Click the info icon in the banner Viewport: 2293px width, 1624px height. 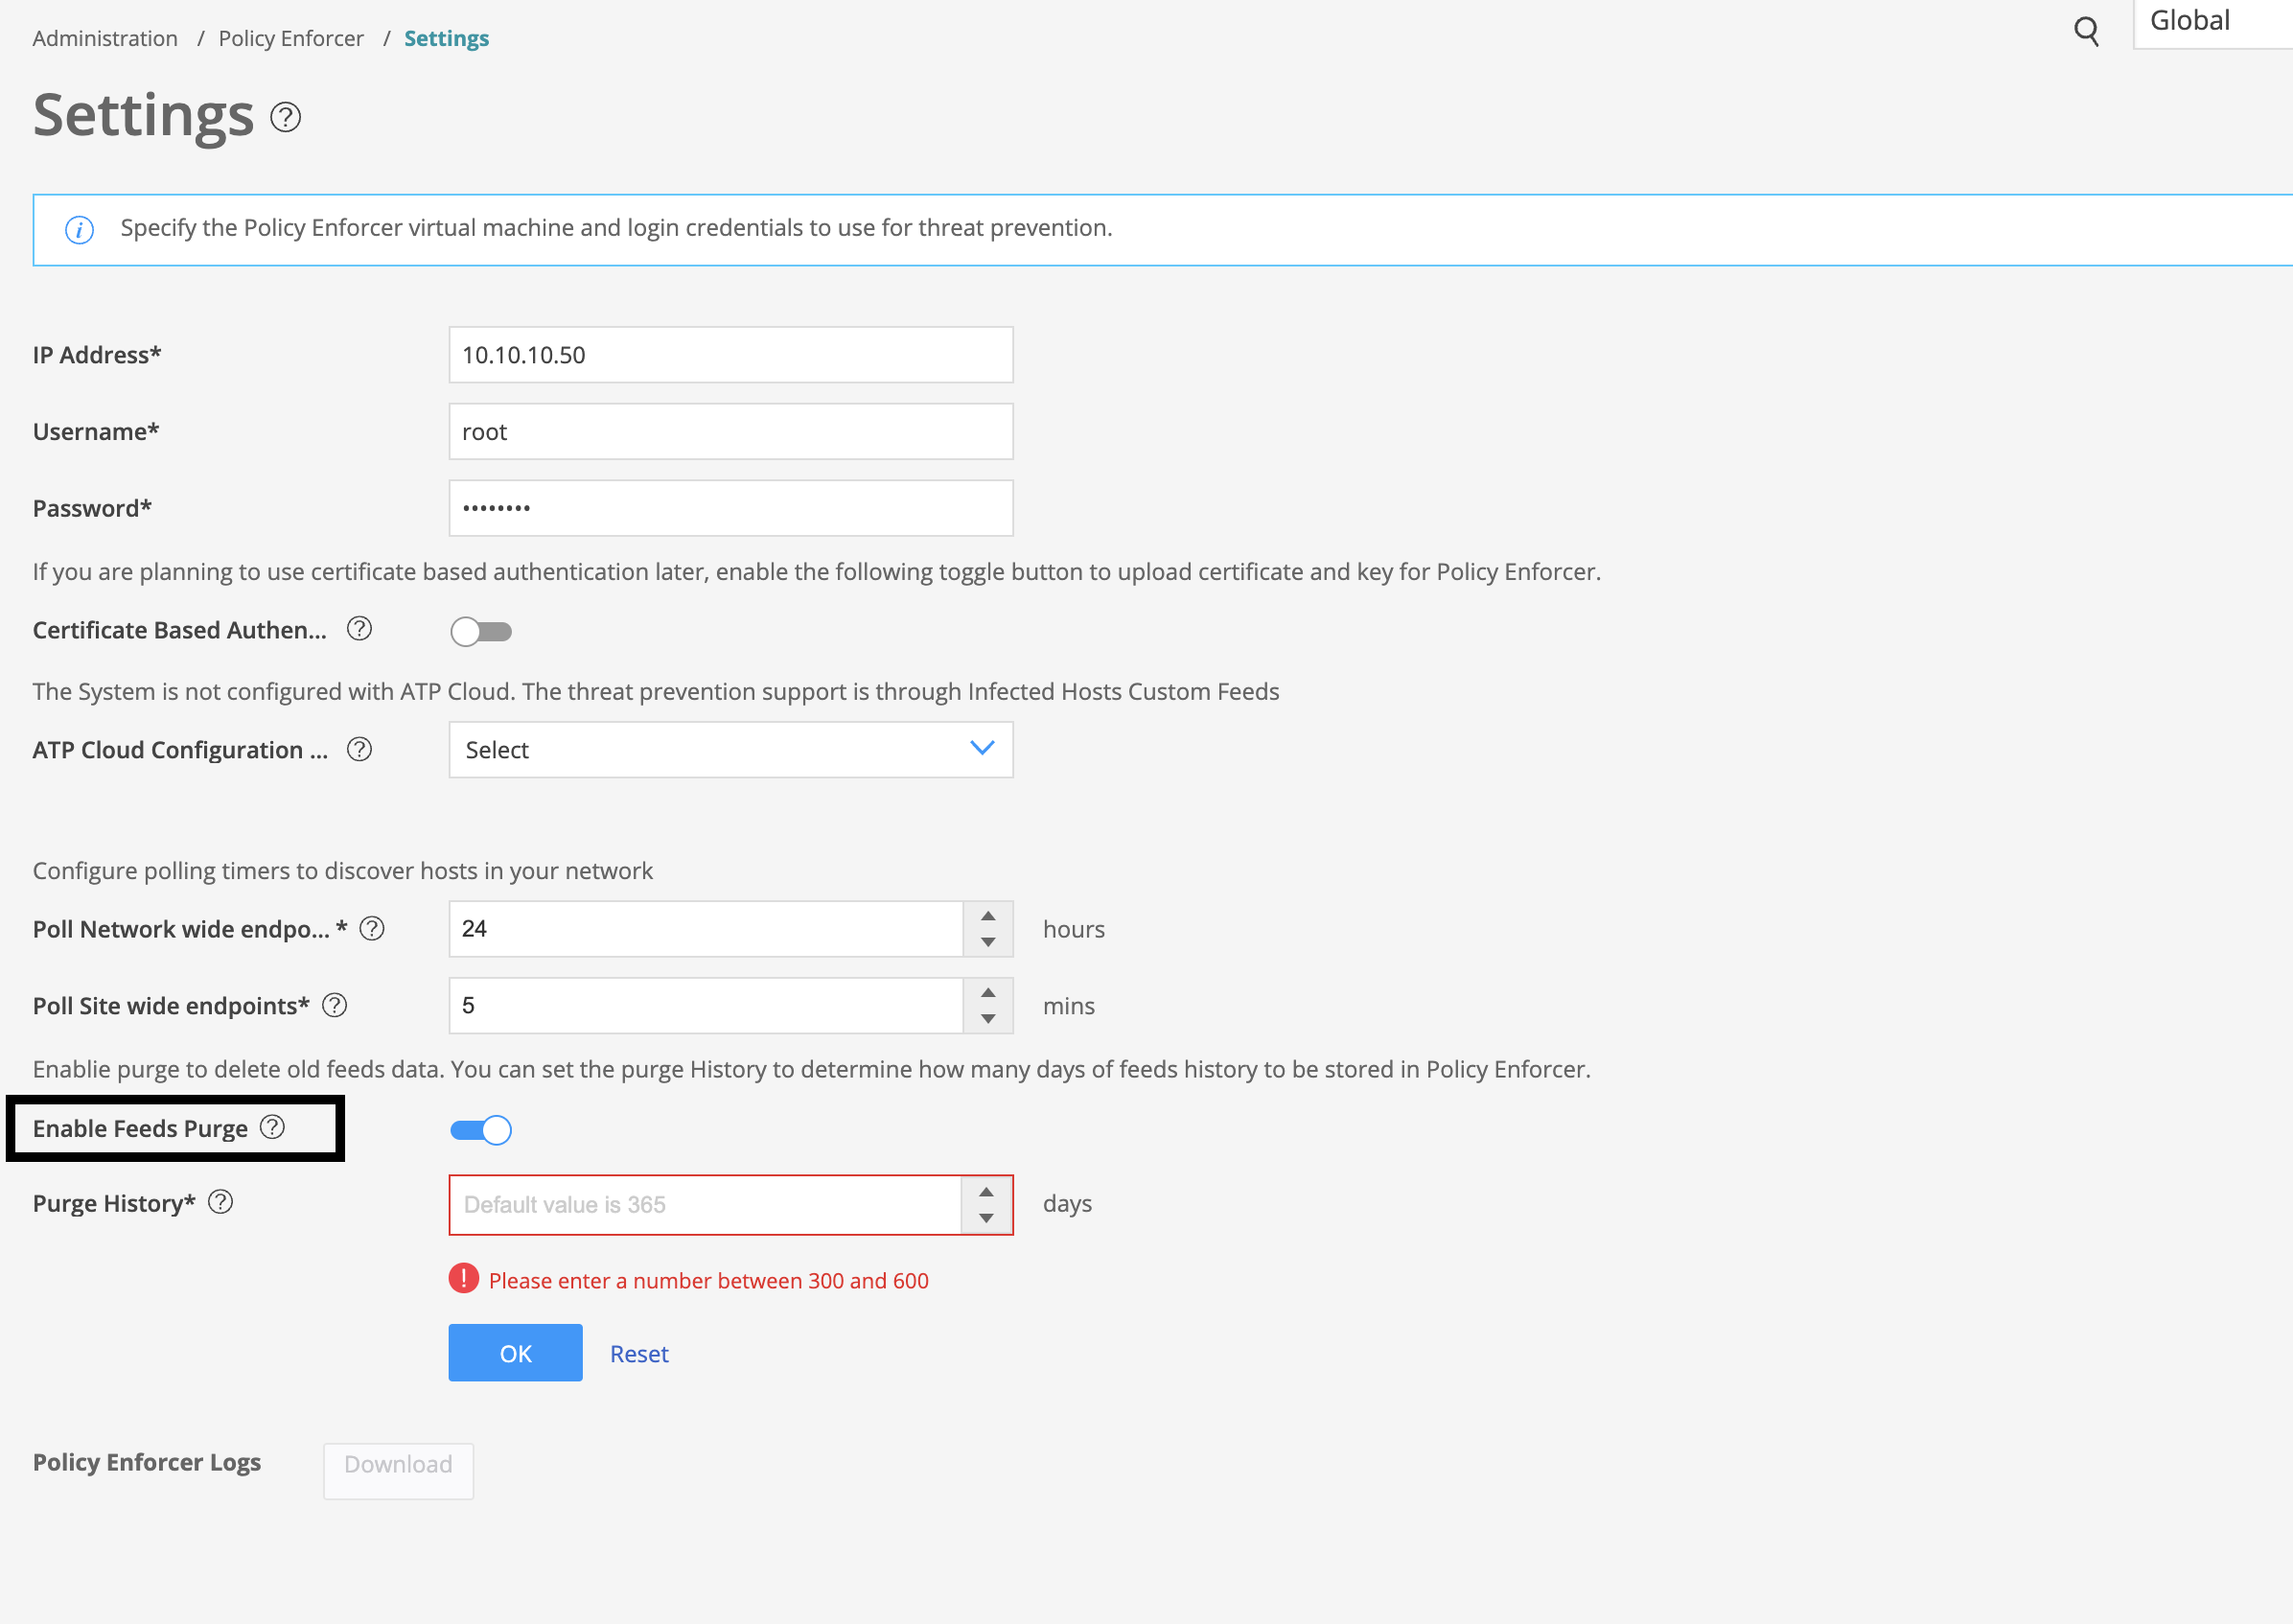coord(80,230)
